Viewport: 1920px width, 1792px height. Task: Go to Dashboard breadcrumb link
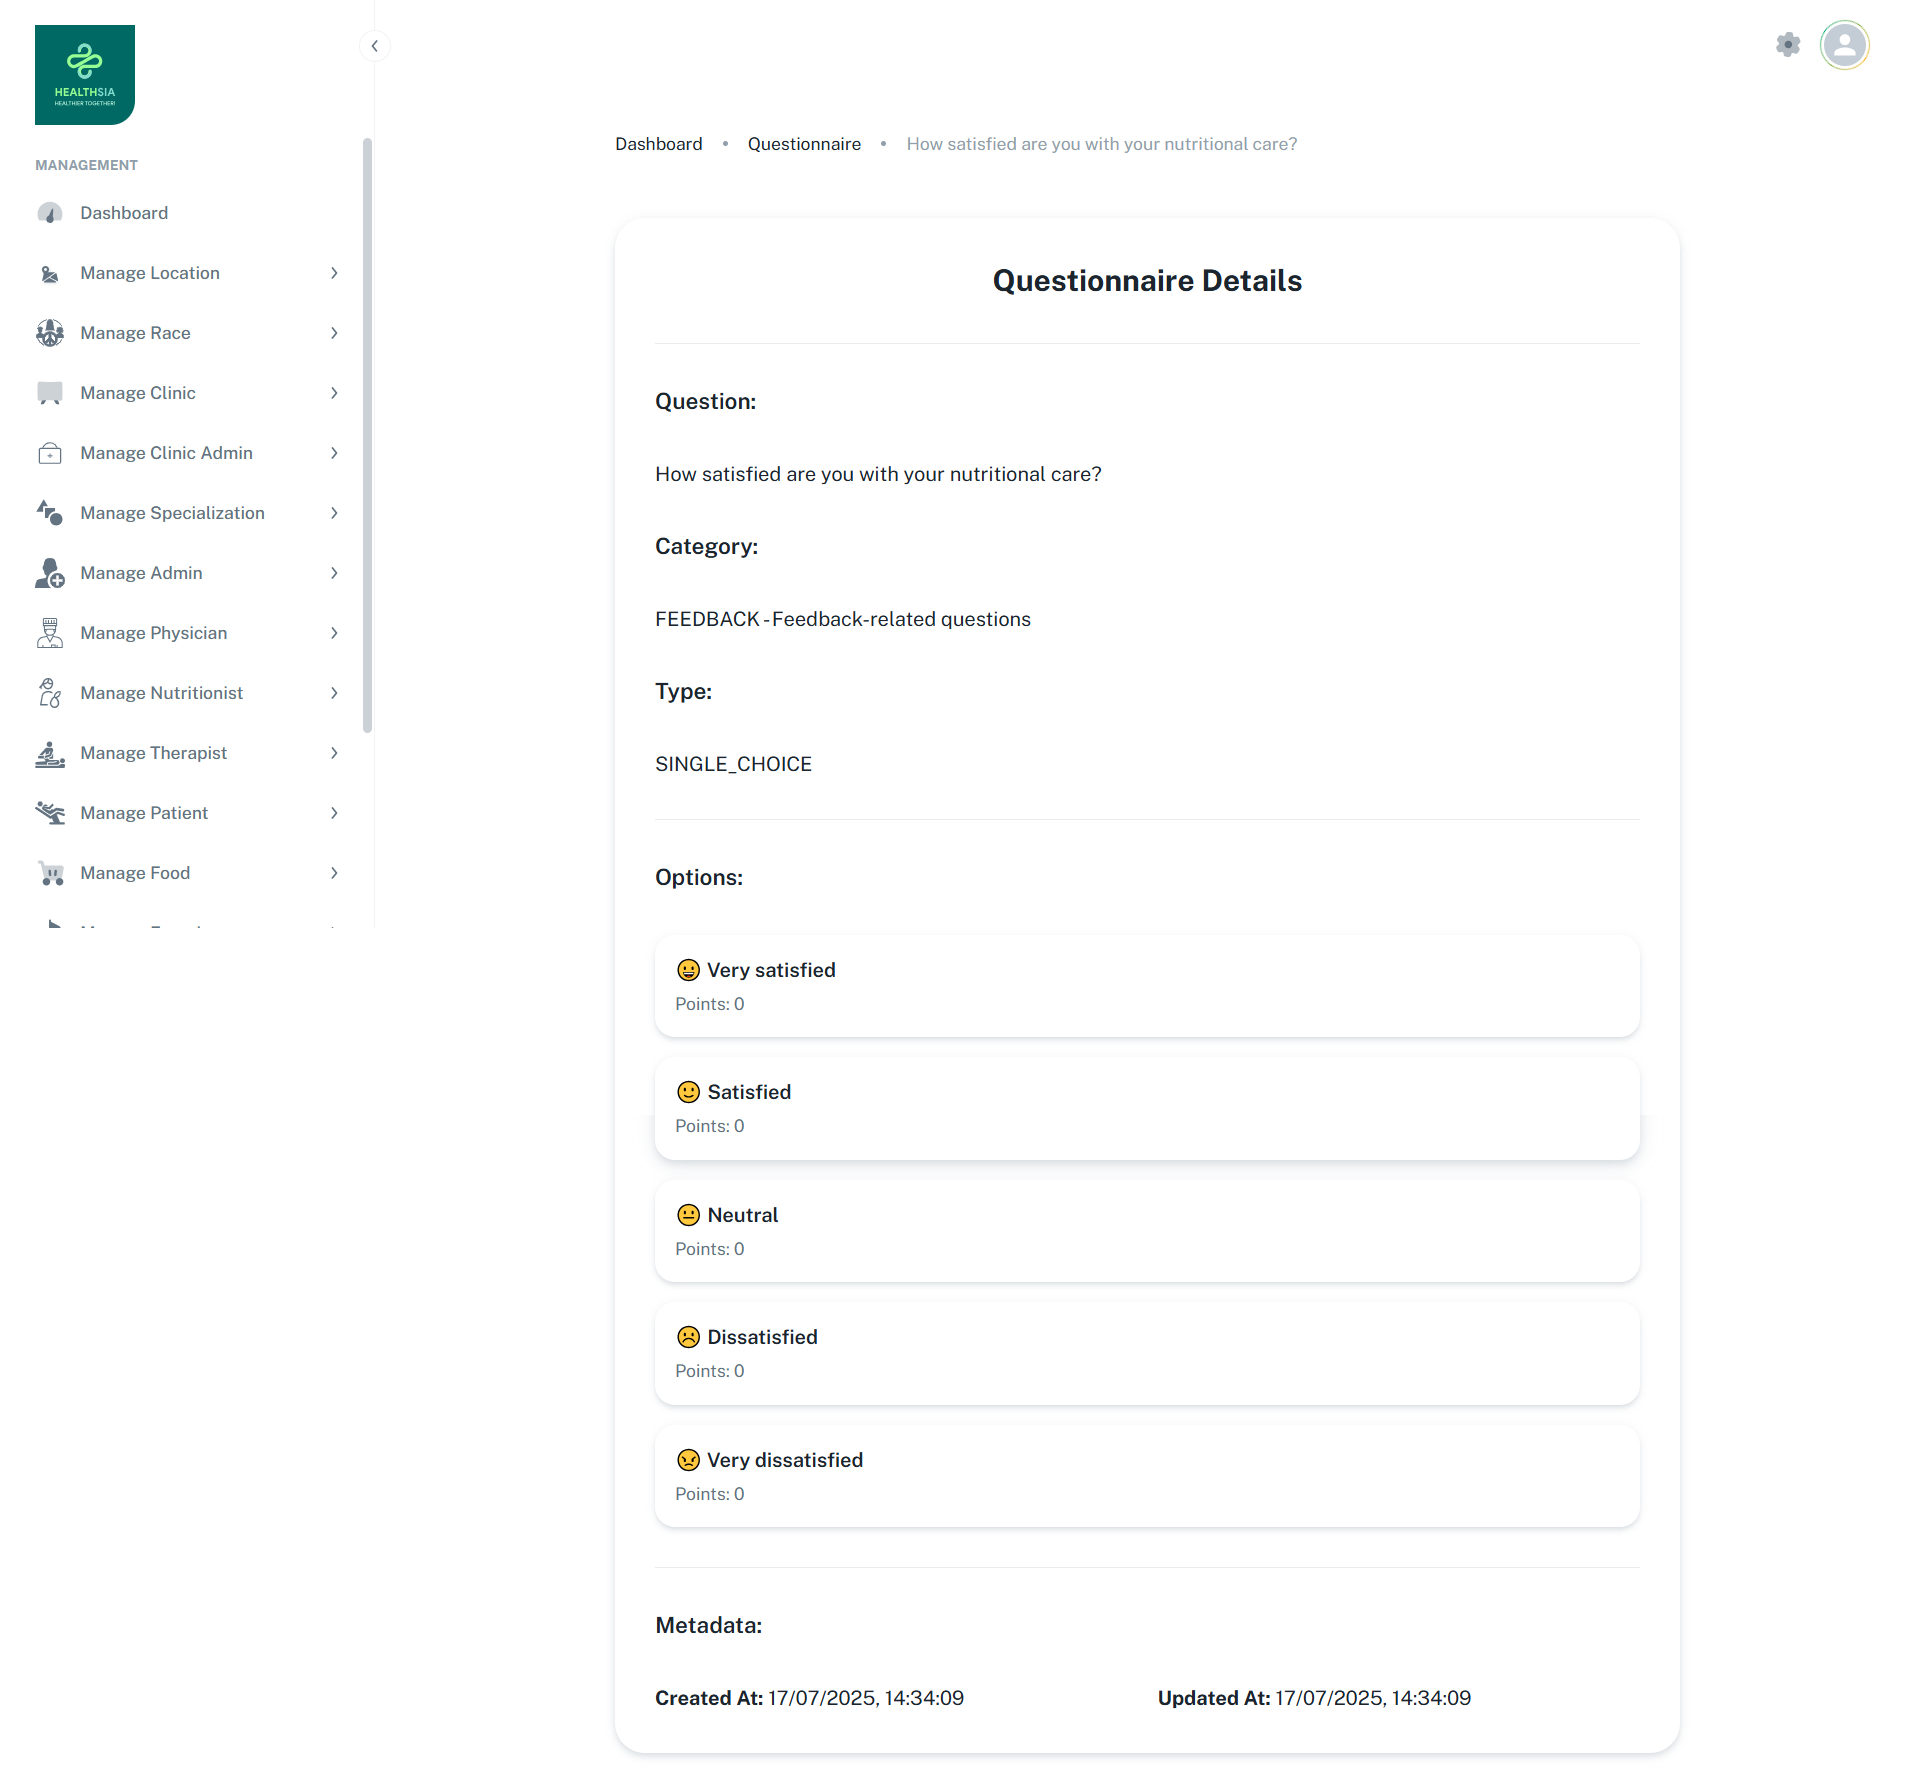click(658, 144)
